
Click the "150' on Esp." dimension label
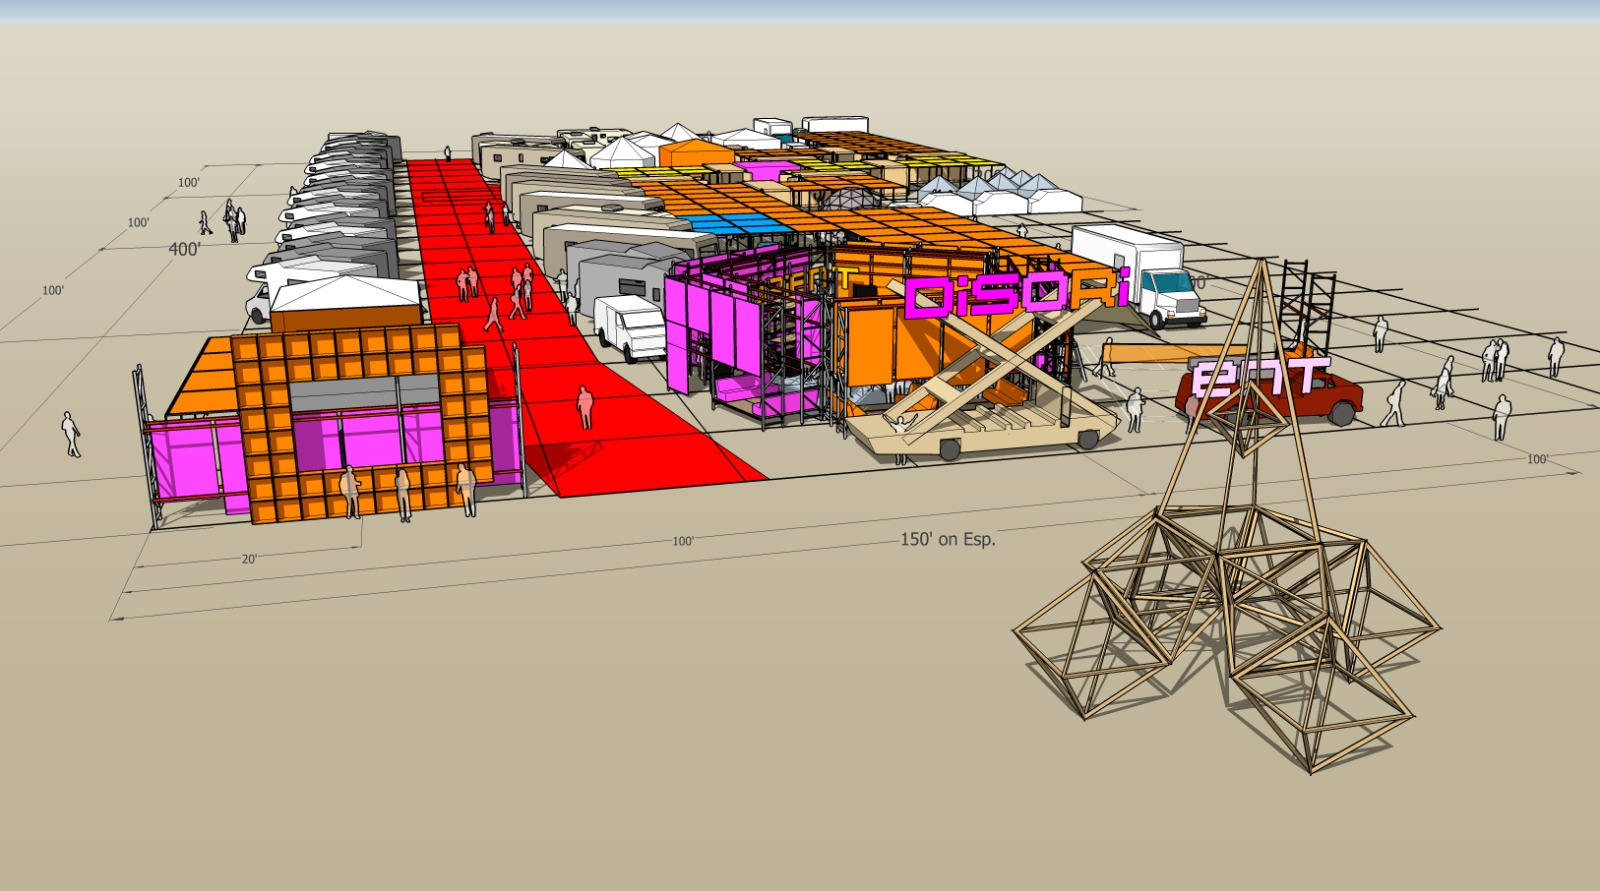click(x=947, y=539)
